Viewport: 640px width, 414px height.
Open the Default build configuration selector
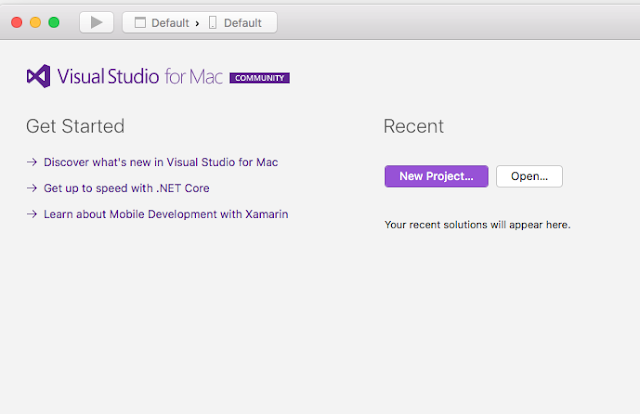point(162,23)
